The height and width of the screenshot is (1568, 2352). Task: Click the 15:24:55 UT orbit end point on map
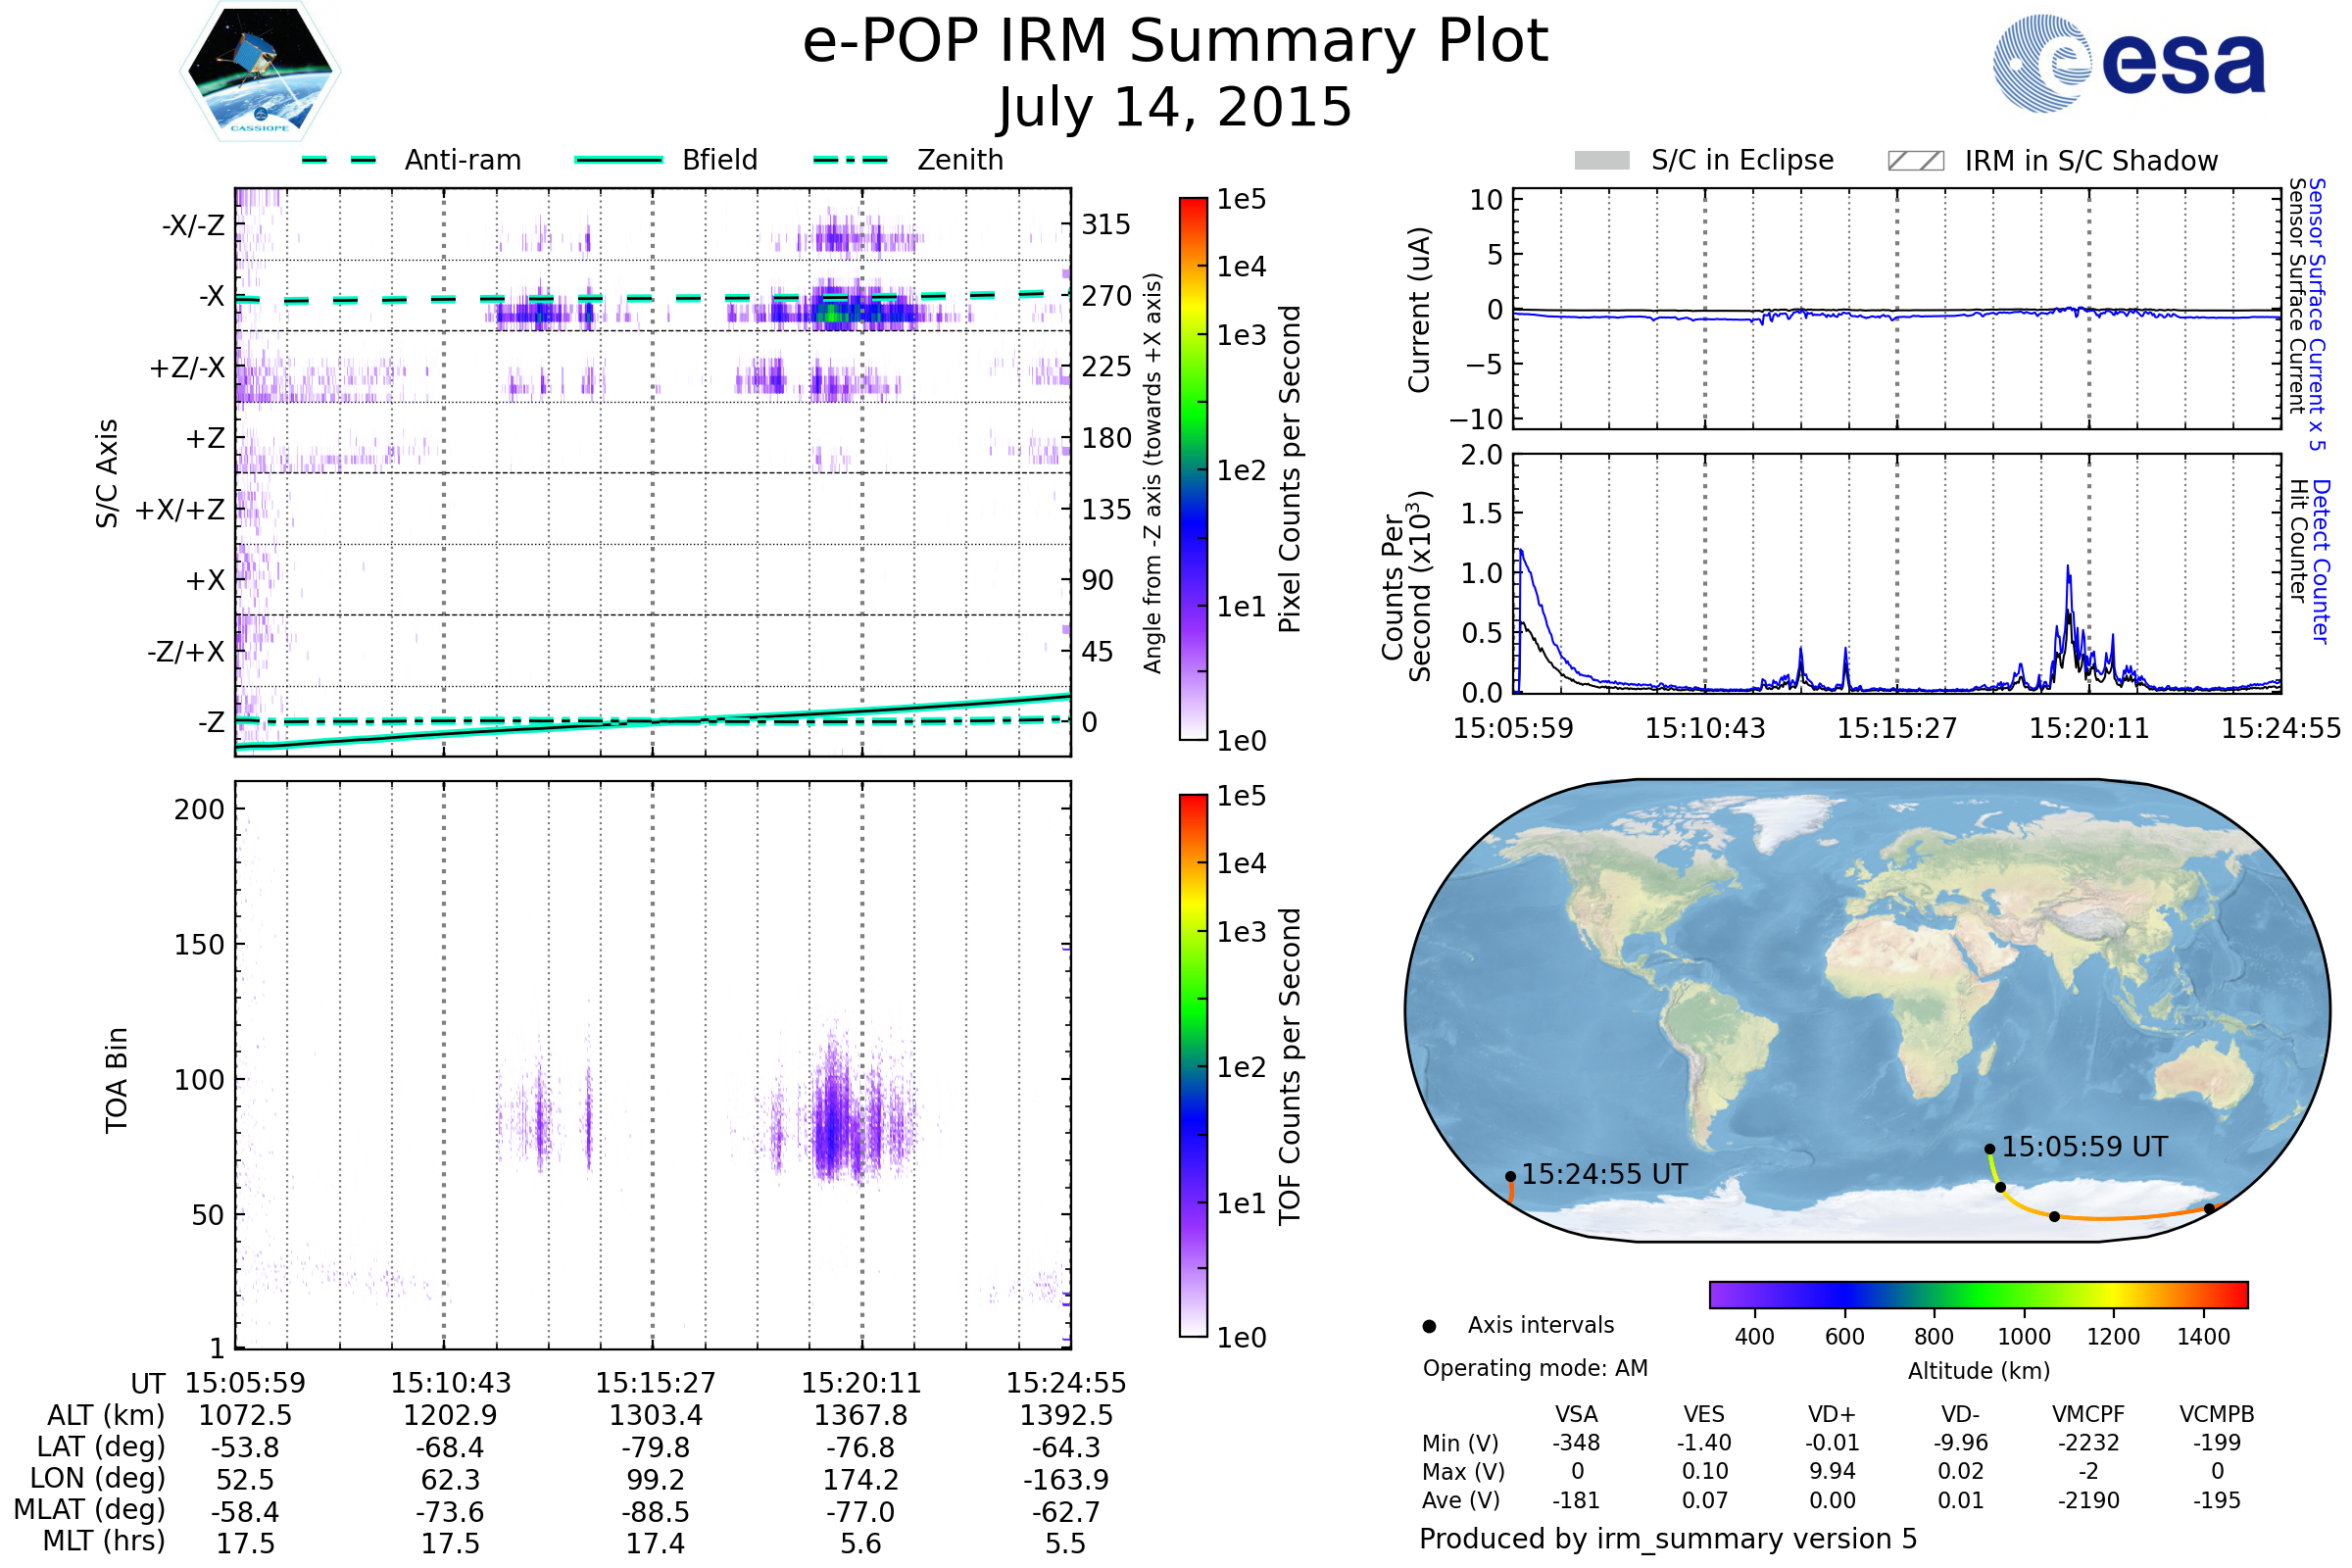(x=1510, y=1177)
